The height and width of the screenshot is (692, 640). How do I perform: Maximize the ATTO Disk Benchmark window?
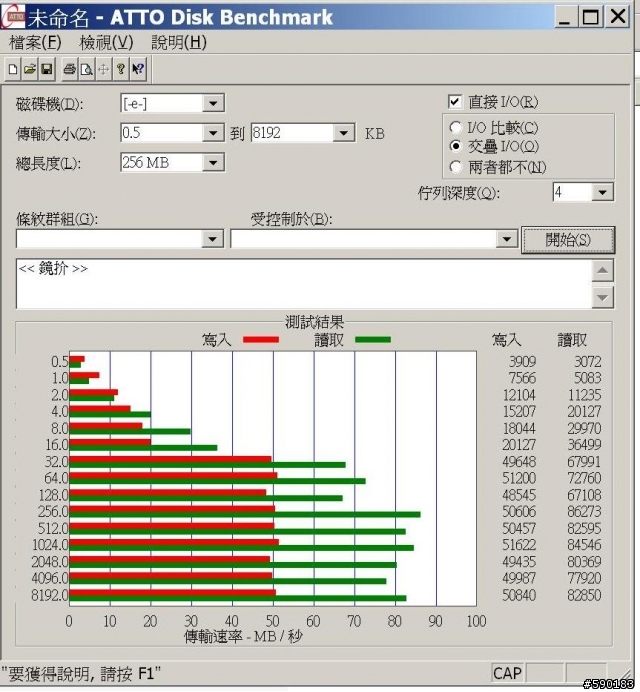(x=591, y=16)
